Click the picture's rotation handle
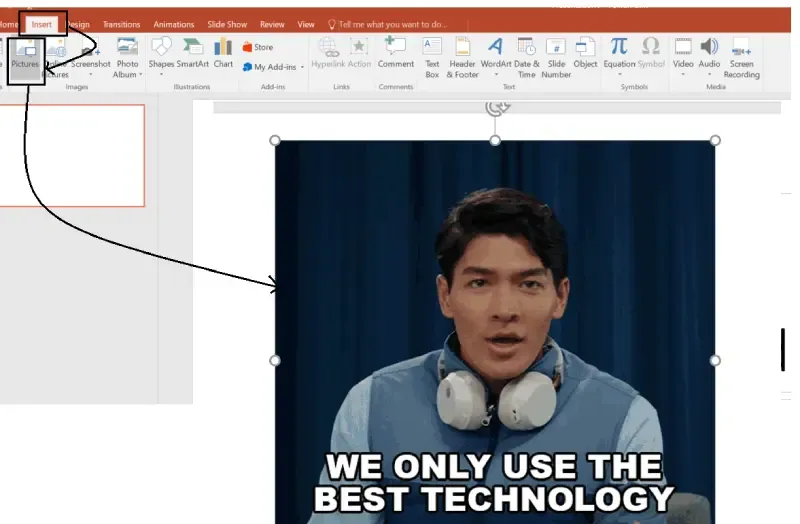This screenshot has height=524, width=800. pyautogui.click(x=497, y=107)
